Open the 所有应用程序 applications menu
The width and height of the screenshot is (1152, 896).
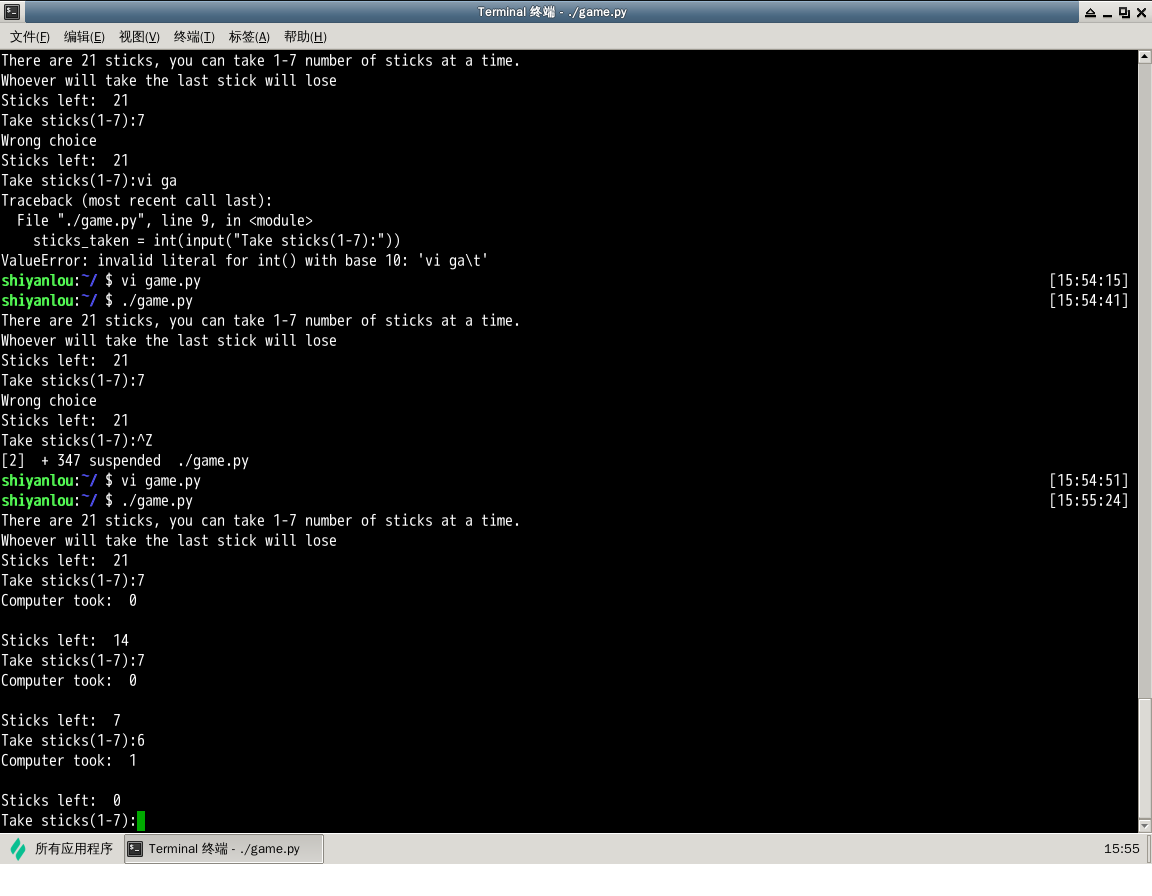[73, 849]
